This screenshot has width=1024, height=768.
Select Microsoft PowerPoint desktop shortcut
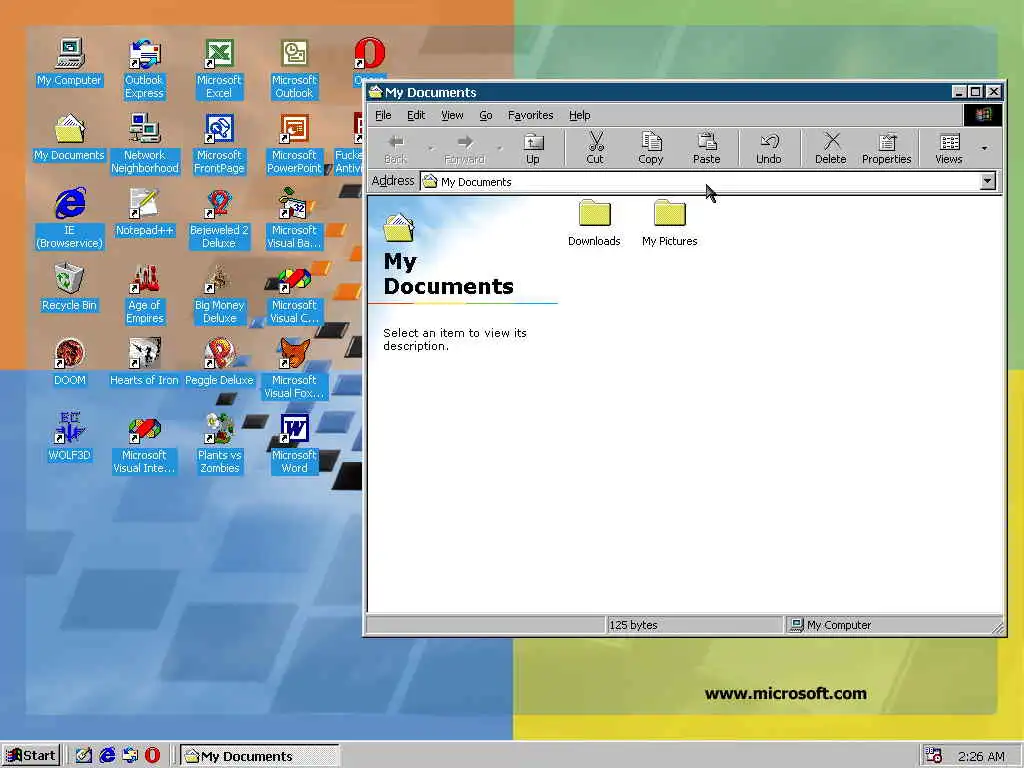[x=295, y=144]
